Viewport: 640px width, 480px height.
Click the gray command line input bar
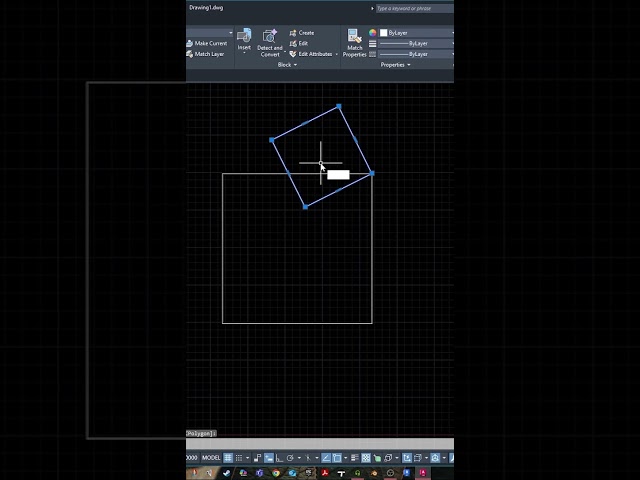pyautogui.click(x=320, y=443)
